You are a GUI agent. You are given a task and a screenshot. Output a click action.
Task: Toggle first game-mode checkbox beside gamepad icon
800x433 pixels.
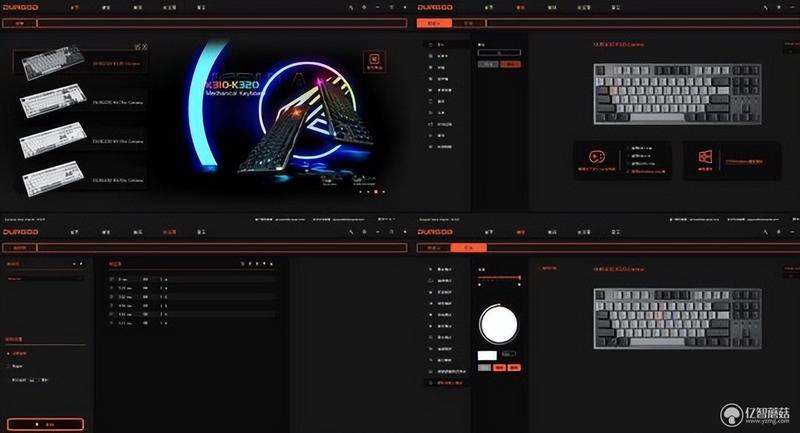pyautogui.click(x=629, y=148)
